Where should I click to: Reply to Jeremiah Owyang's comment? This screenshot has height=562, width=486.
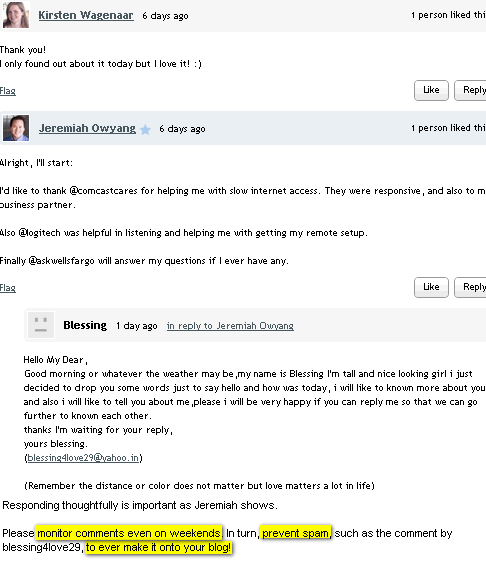point(470,287)
